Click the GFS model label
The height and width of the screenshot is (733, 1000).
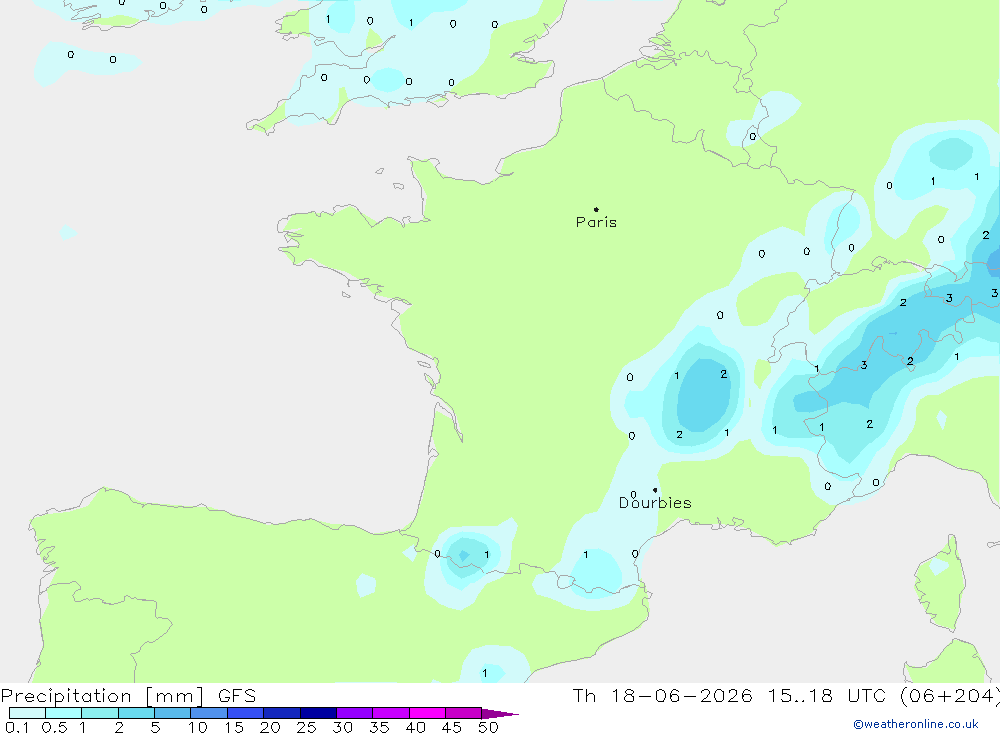pyautogui.click(x=237, y=696)
